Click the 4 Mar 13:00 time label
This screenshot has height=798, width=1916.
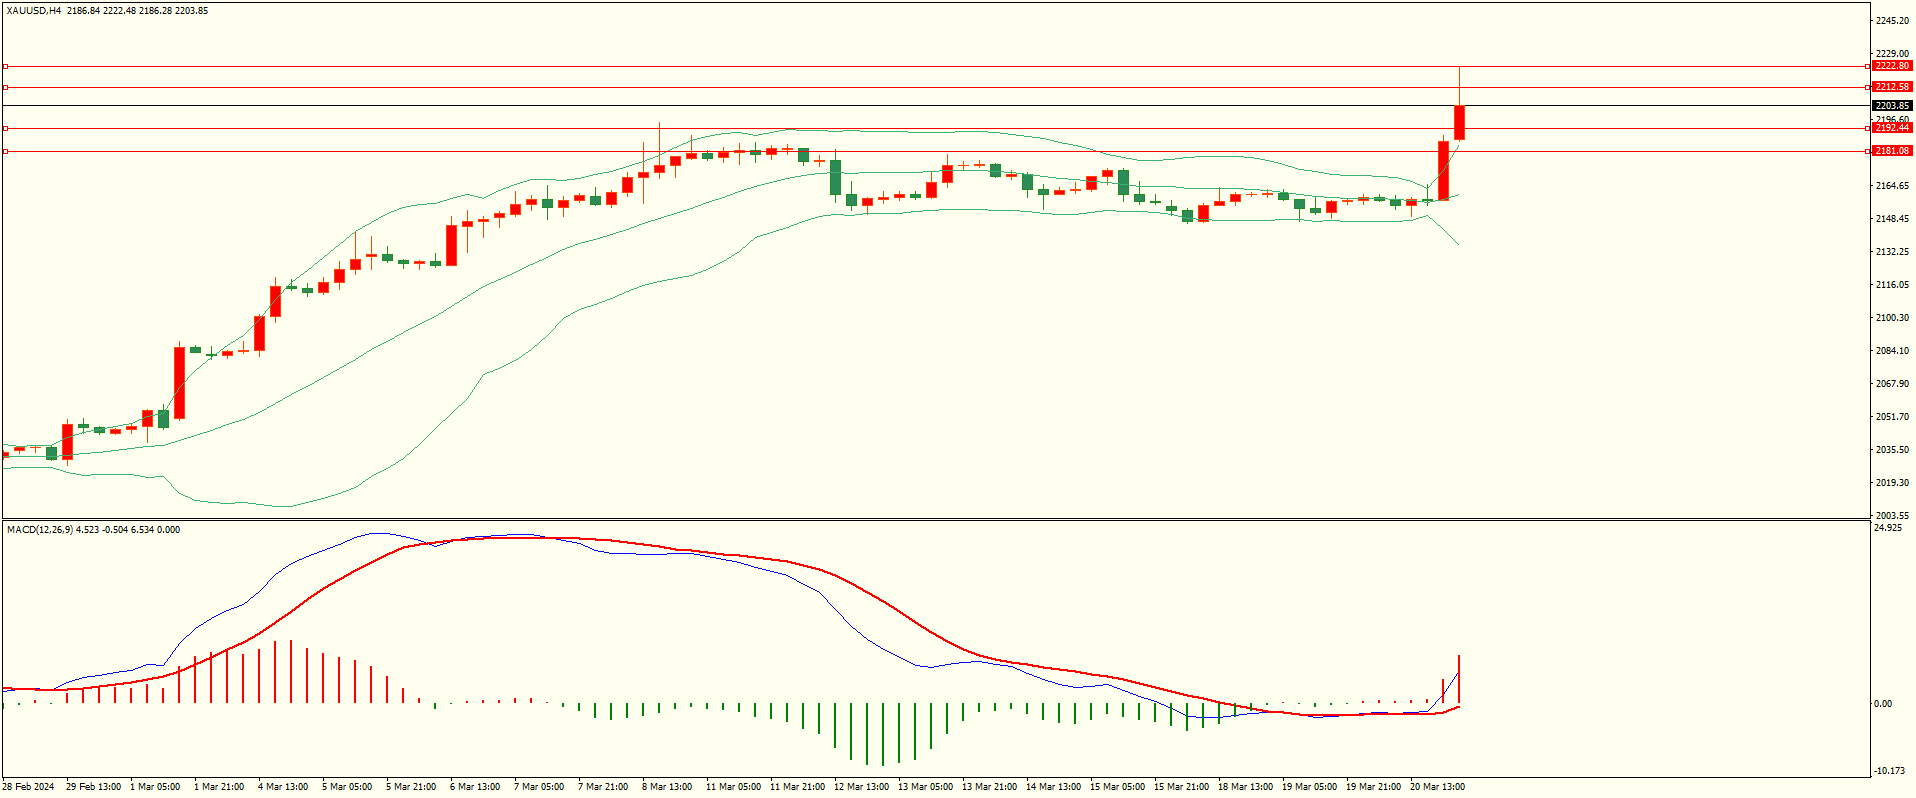coord(283,787)
